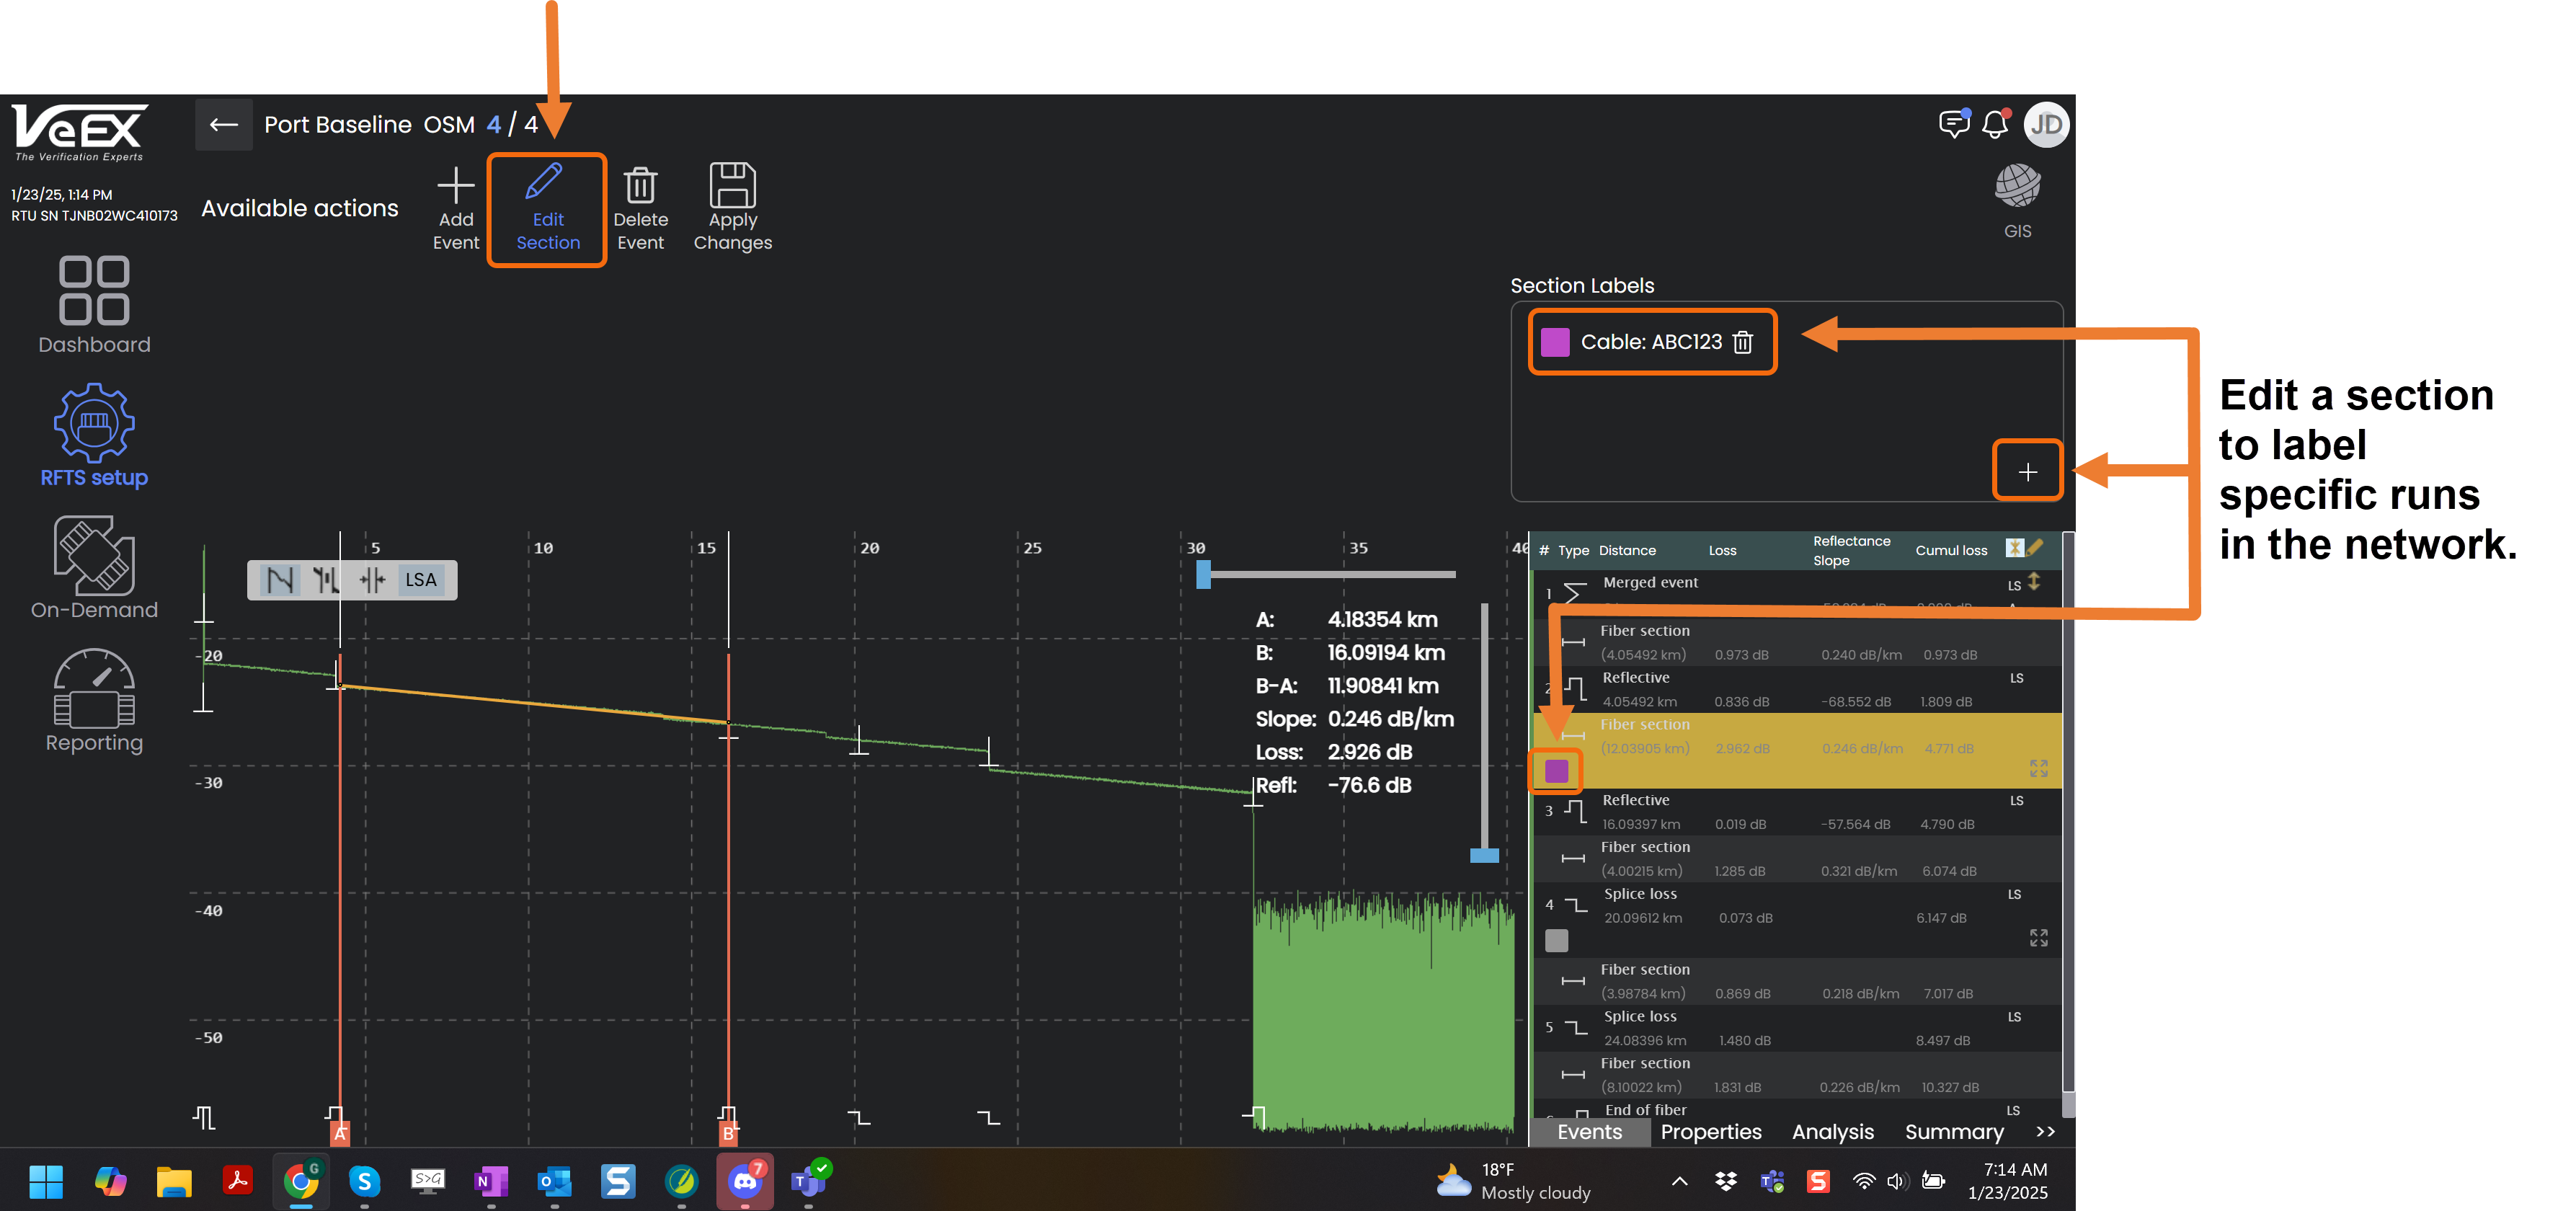Delete the Cable: ABC123 section label
The image size is (2576, 1211).
coord(1743,342)
